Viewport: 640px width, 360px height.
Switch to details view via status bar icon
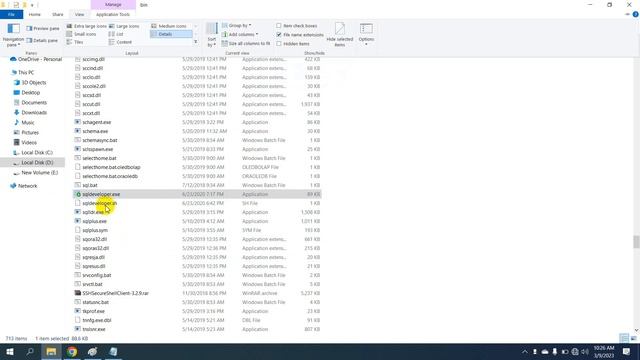(624, 338)
